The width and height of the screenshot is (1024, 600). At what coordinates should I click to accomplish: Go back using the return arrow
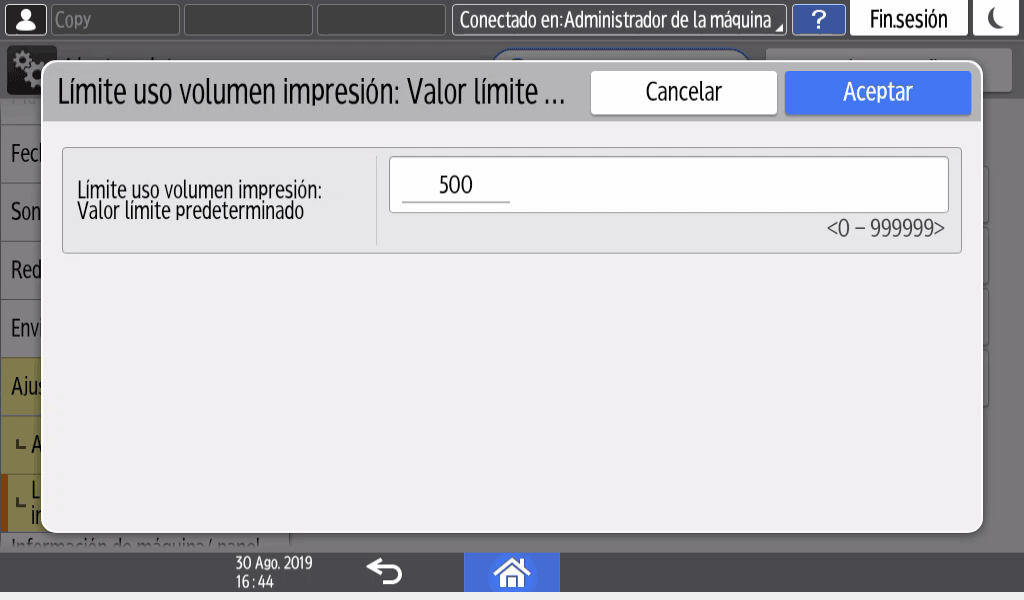384,571
